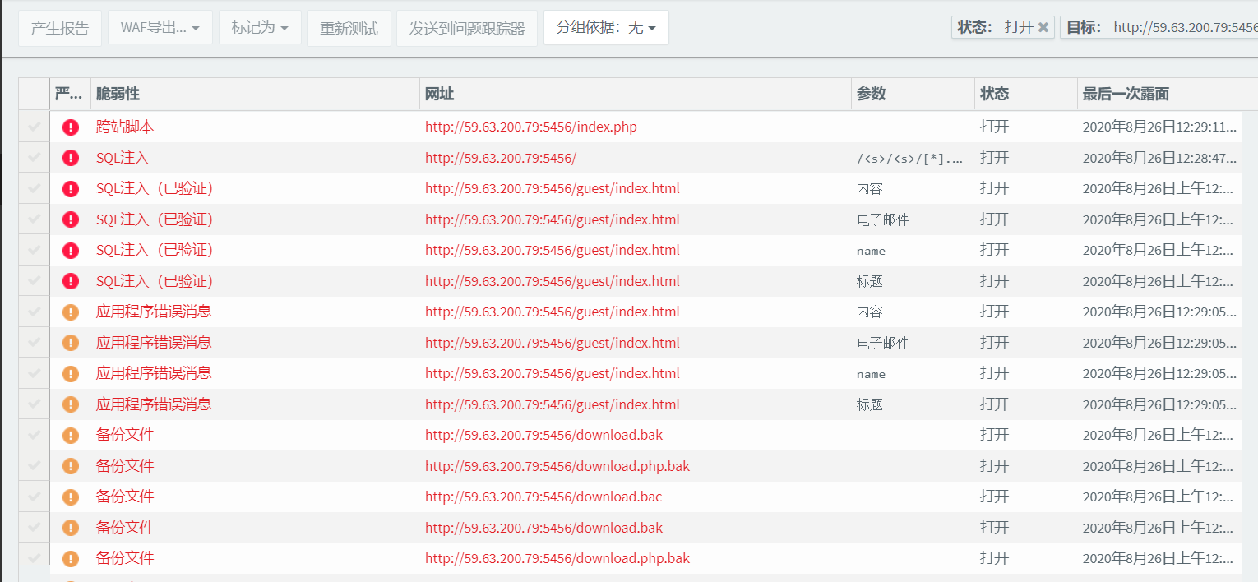Open 应用程序错误消息 entry with 电子邮件 parameter

tap(154, 343)
